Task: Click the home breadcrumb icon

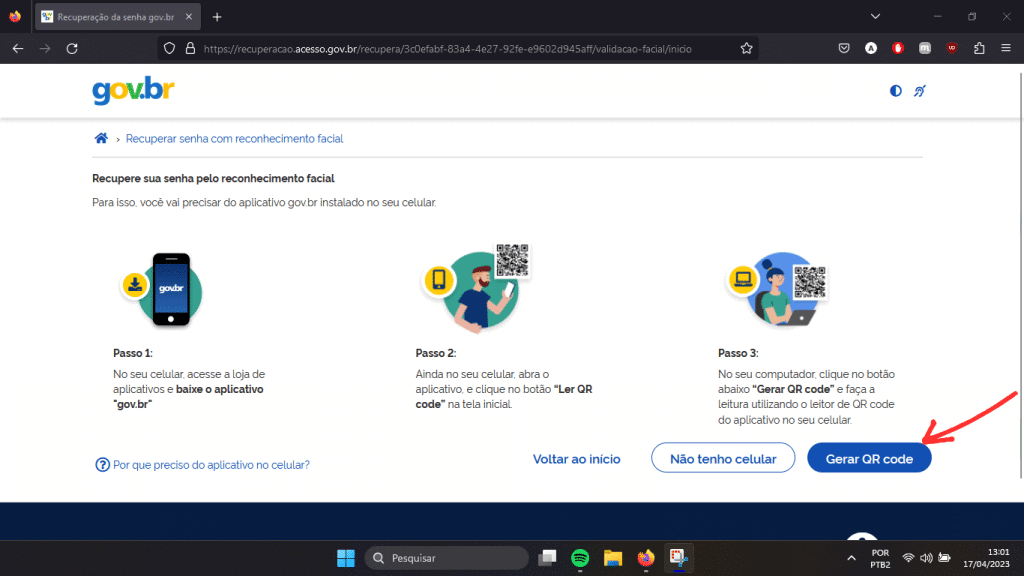Action: tap(101, 138)
